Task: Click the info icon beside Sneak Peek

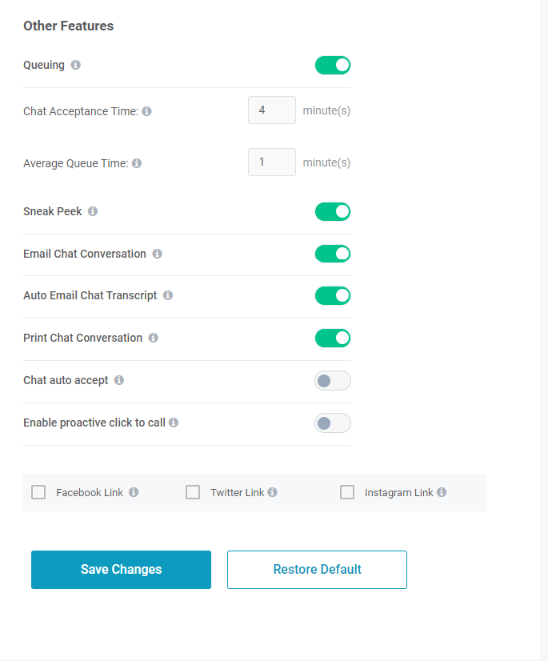Action: point(93,211)
